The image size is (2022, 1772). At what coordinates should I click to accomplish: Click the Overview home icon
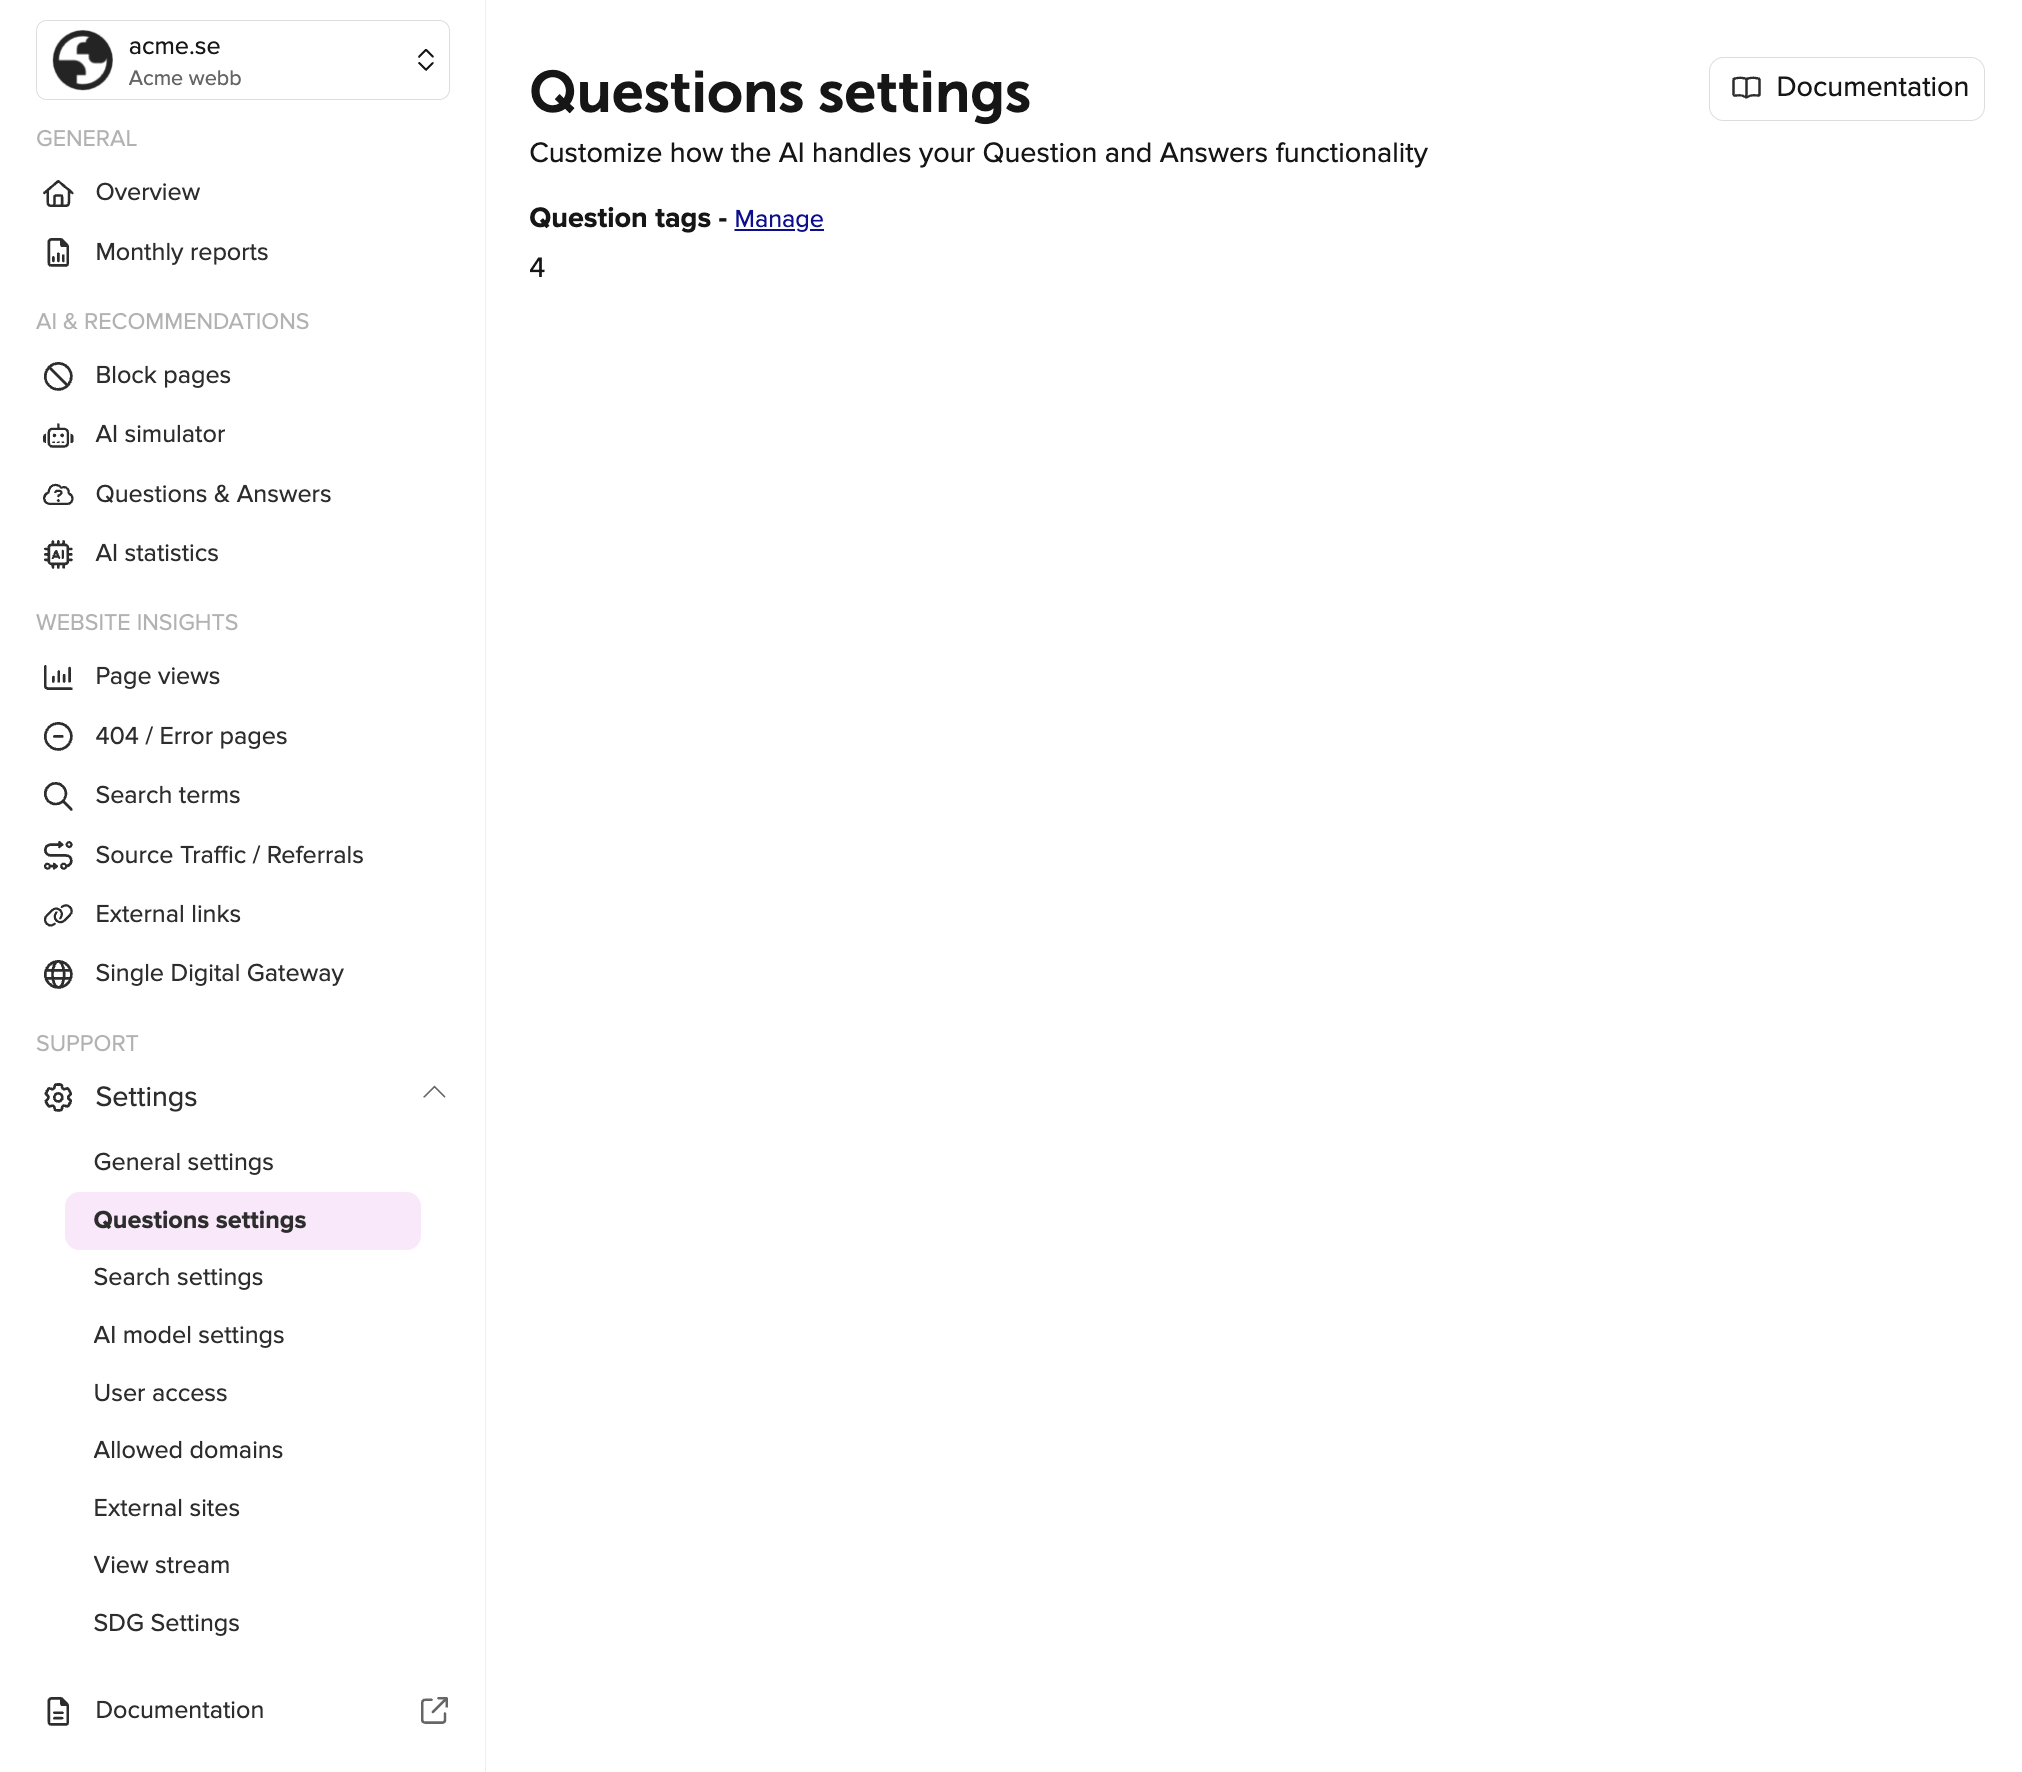point(58,193)
